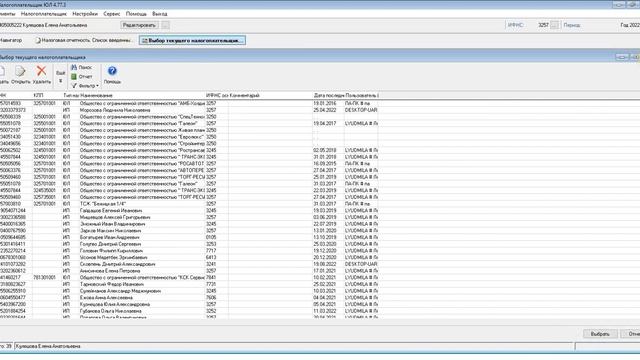Click the Создать new document icon
The height and width of the screenshot is (360, 640).
click(2, 72)
